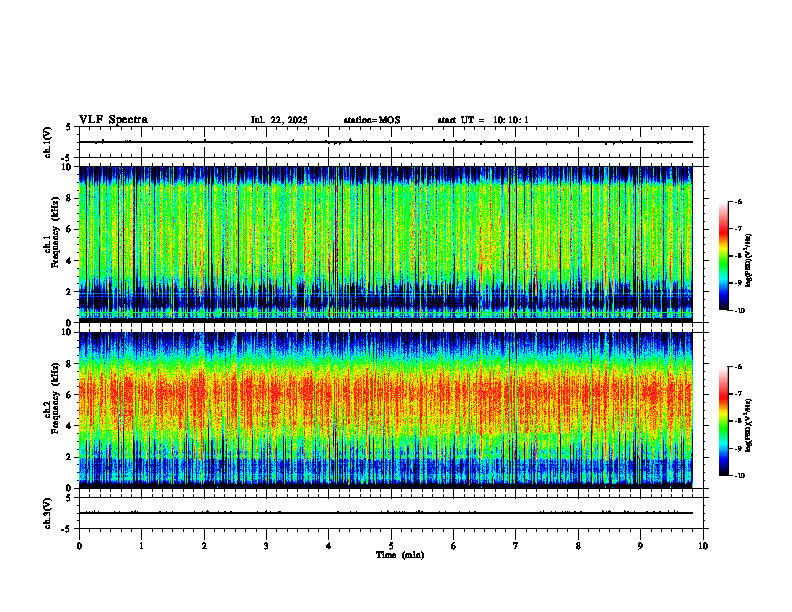Image resolution: width=792 pixels, height=612 pixels.
Task: Click the ch.2 frequency tick label "6"
Action: pyautogui.click(x=70, y=395)
